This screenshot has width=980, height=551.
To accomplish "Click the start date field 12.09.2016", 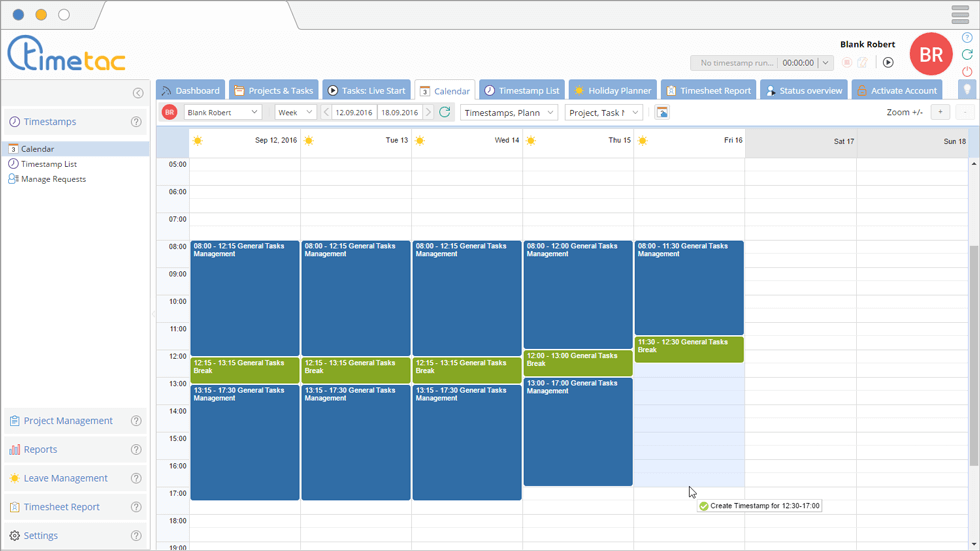I will click(354, 112).
